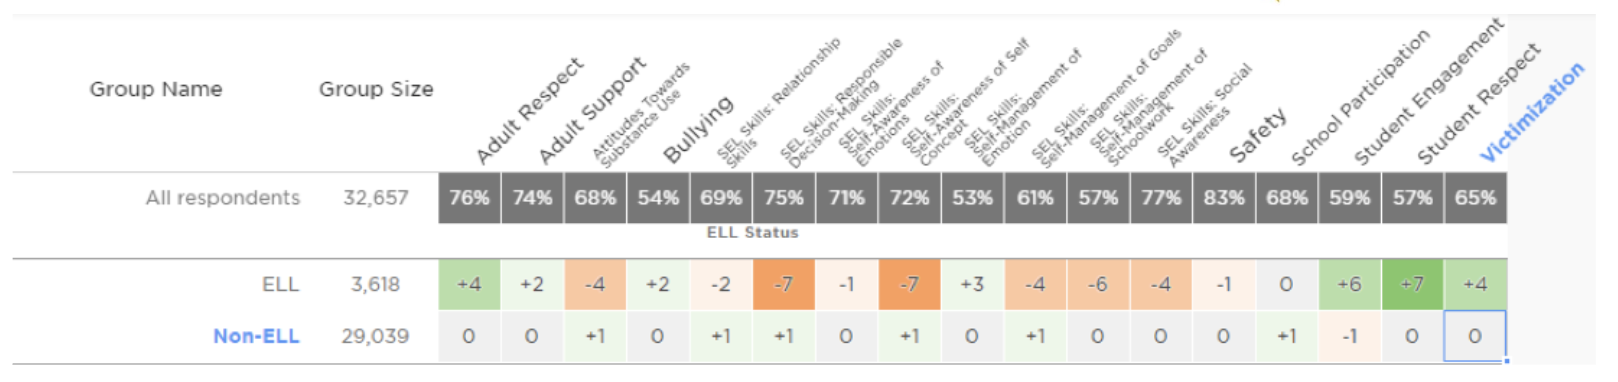Click the All respondents row label
Image resolution: width=1618 pixels, height=382 pixels.
tap(223, 198)
